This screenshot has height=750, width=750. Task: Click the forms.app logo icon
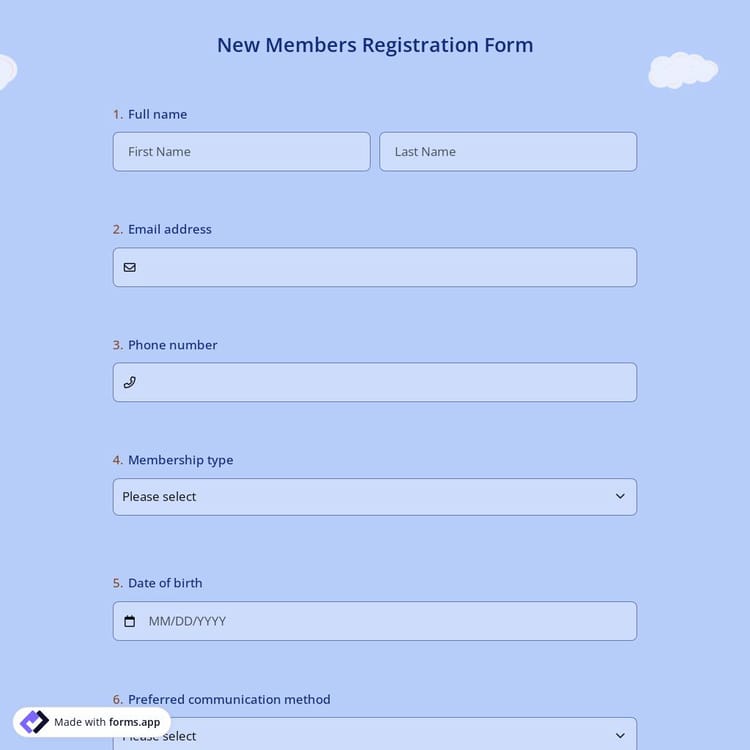[34, 722]
